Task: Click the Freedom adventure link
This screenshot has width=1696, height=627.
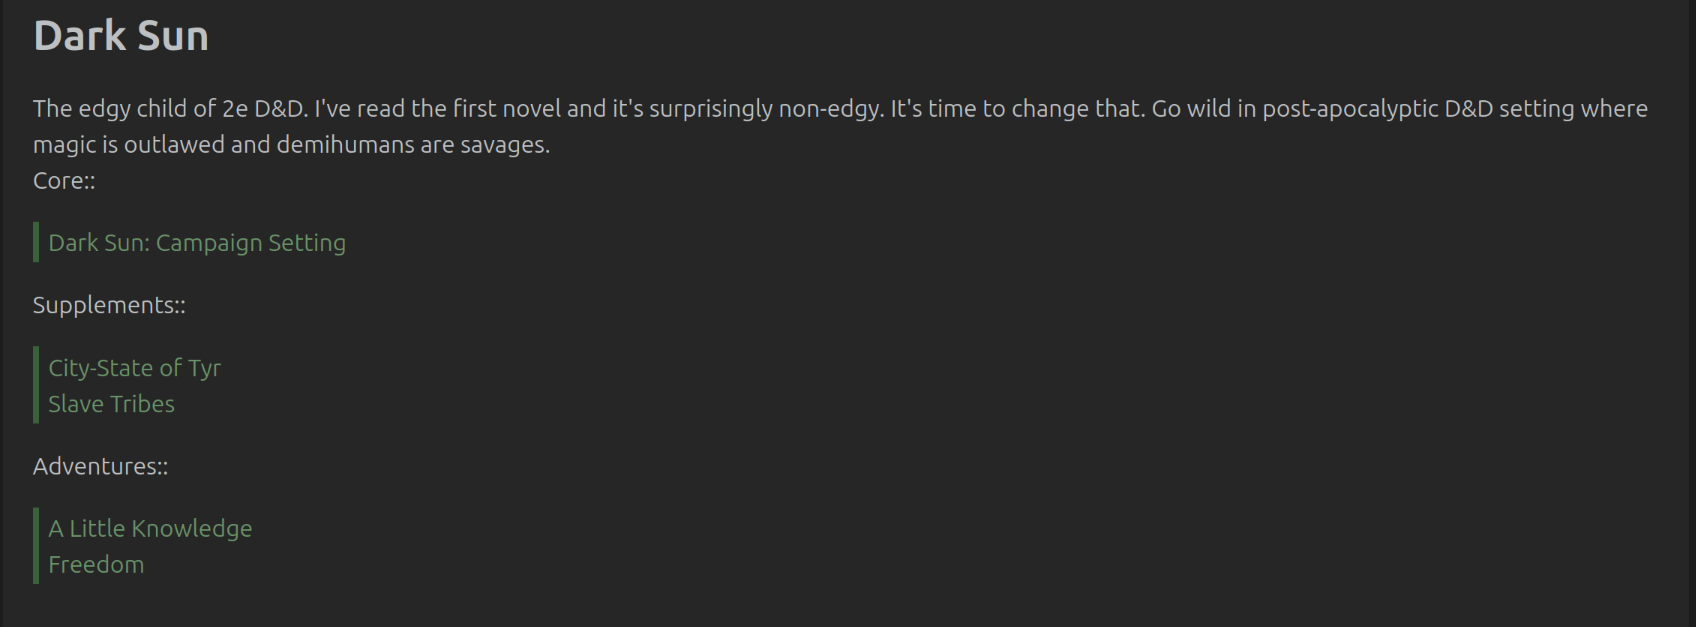Action: coord(96,564)
